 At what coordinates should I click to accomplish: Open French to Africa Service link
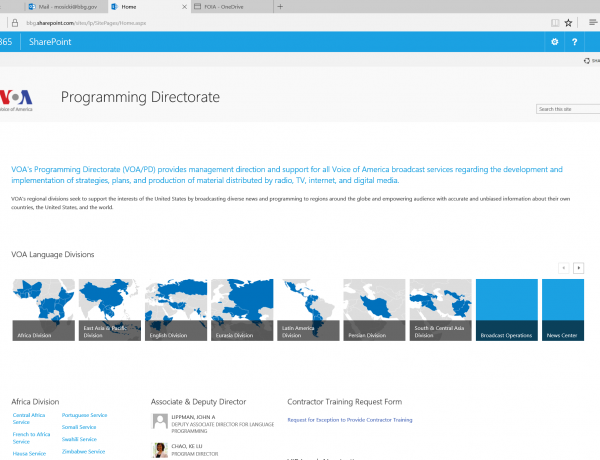(31, 438)
